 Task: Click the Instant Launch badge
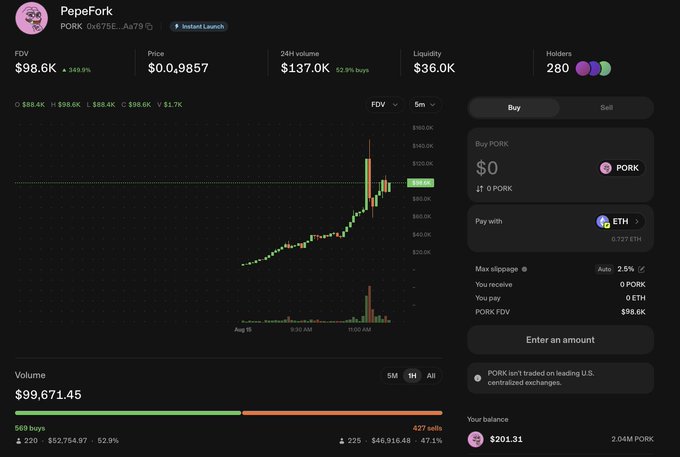coord(199,26)
